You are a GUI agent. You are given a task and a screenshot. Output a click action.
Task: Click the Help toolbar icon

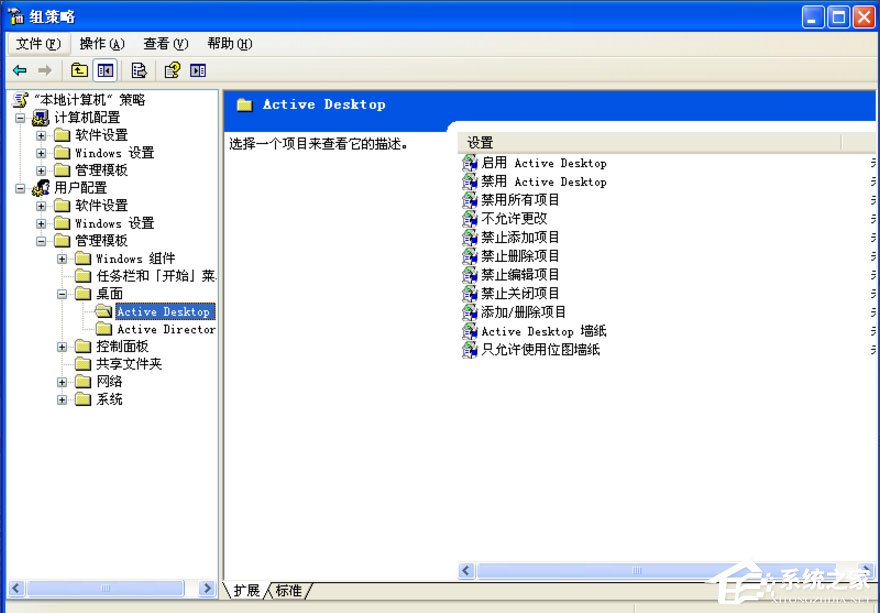click(170, 70)
